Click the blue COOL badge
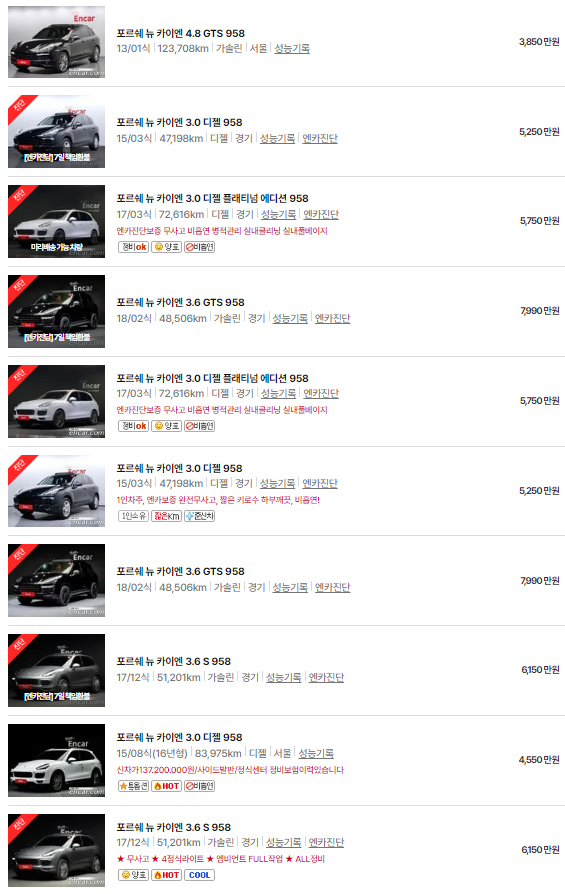 coord(200,875)
